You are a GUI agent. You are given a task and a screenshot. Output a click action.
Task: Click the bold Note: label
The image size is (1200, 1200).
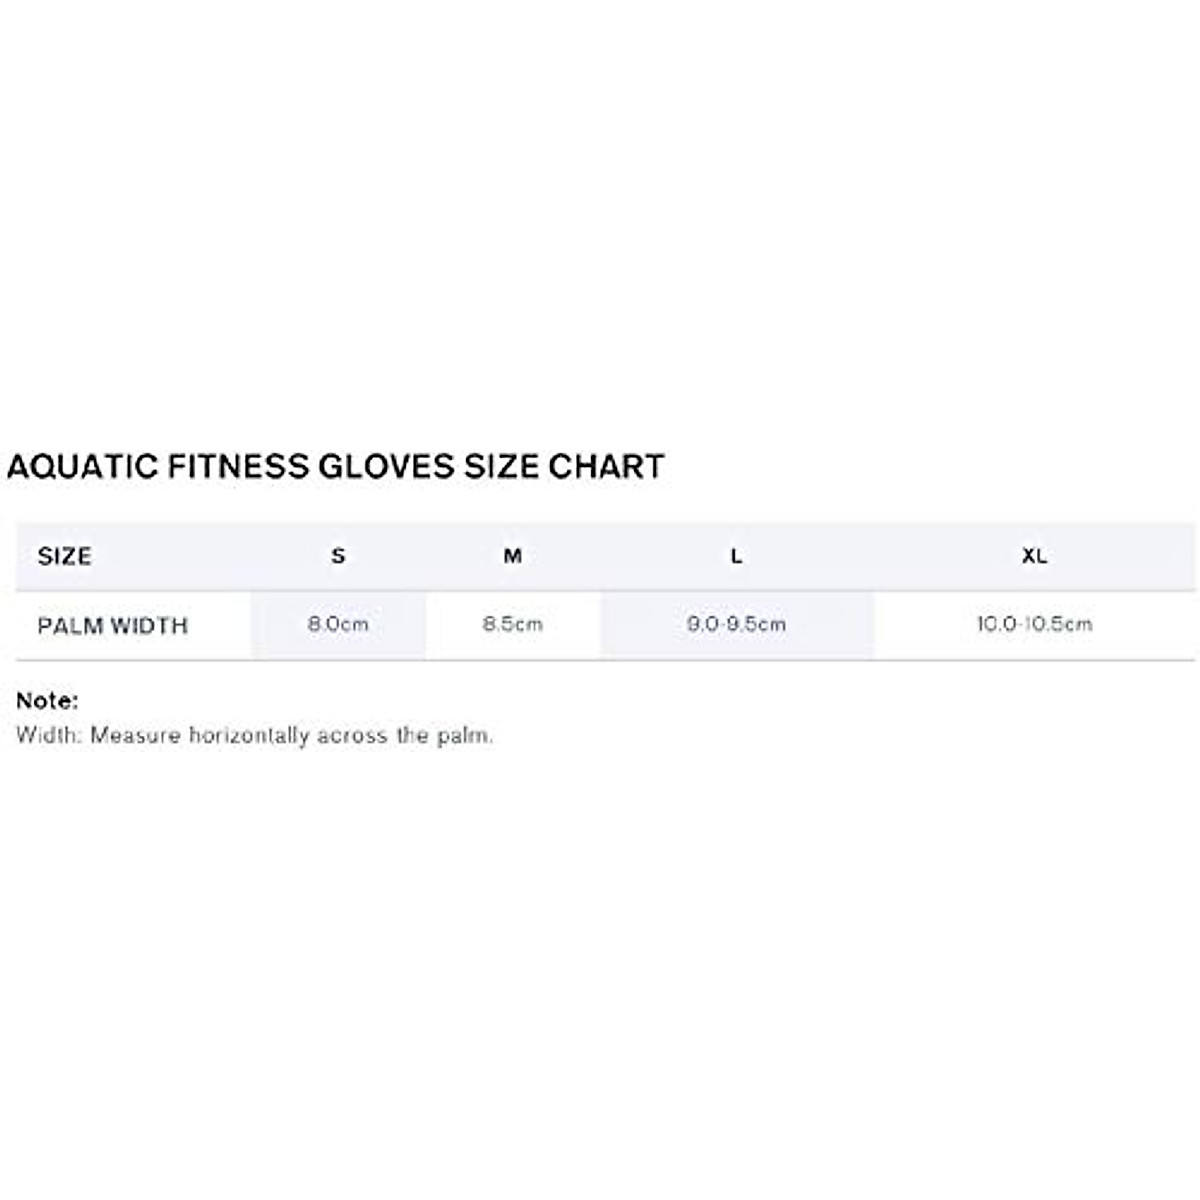click(47, 701)
